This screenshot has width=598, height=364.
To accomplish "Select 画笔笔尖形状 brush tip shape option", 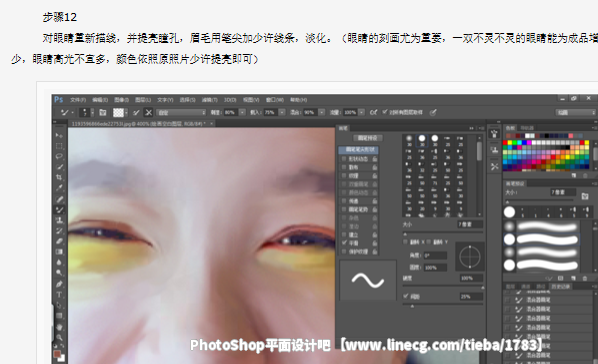I will [359, 150].
